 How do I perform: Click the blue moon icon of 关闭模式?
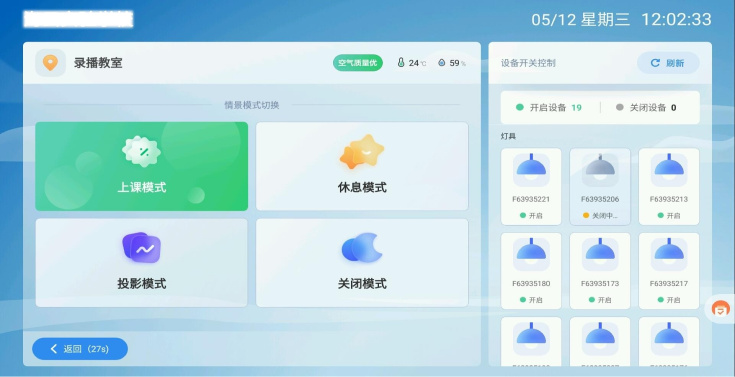pos(362,248)
